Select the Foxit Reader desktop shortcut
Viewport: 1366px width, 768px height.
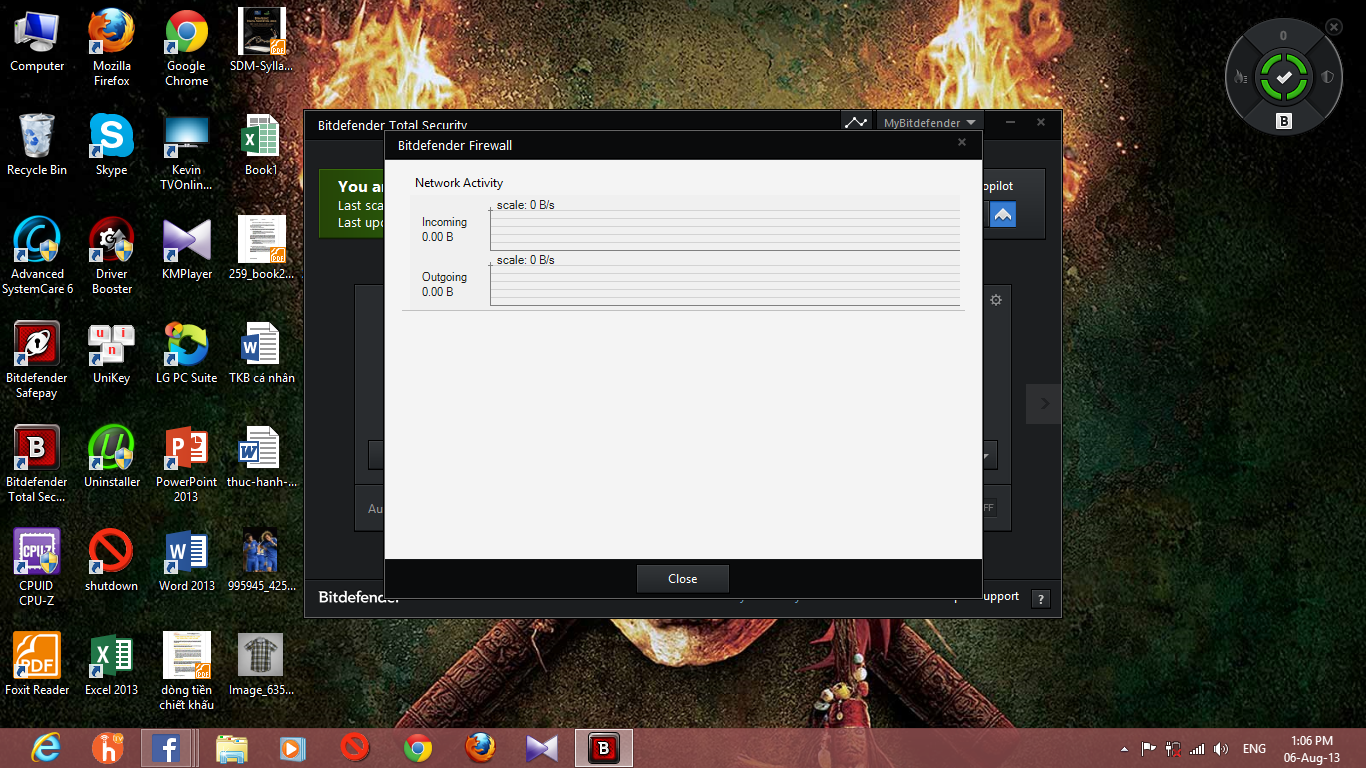coord(37,665)
